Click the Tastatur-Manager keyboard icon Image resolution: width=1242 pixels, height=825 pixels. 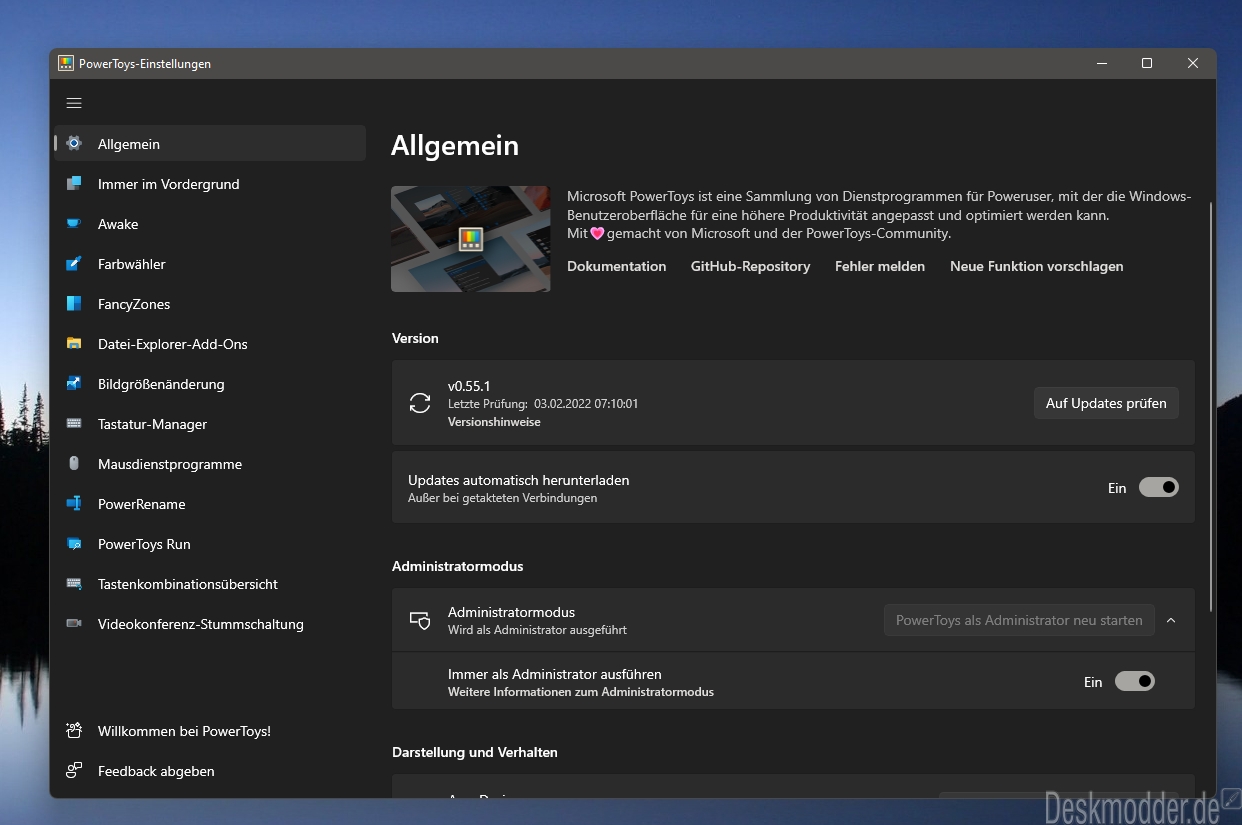74,424
